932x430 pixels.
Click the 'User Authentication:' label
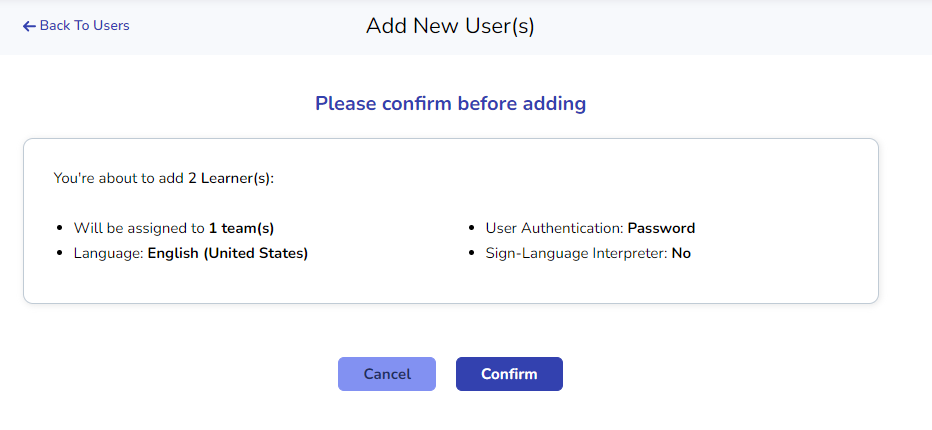coord(554,228)
